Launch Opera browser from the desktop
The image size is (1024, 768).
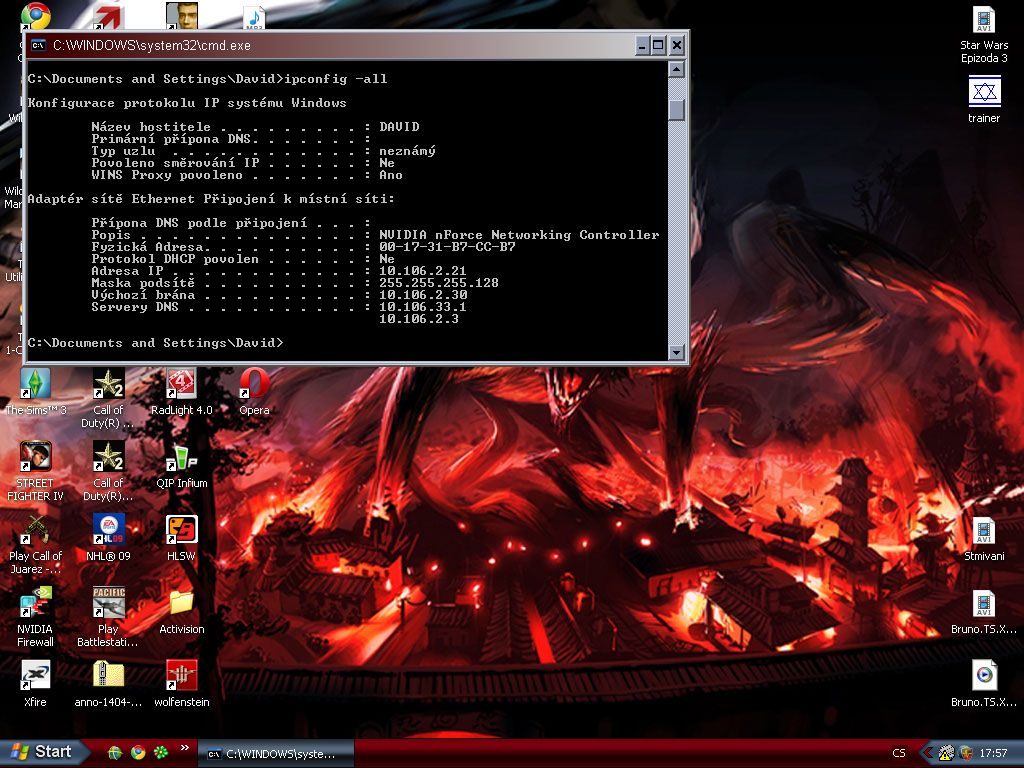point(254,385)
